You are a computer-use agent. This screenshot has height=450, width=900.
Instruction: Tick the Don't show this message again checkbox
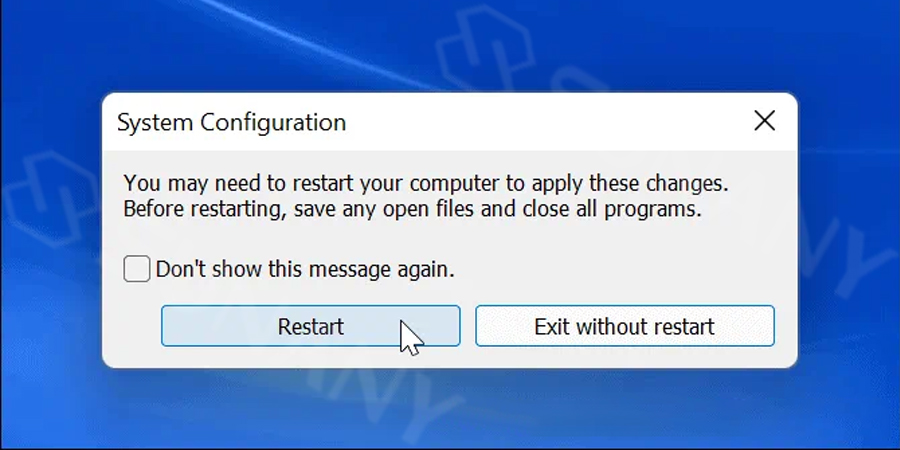pos(137,269)
